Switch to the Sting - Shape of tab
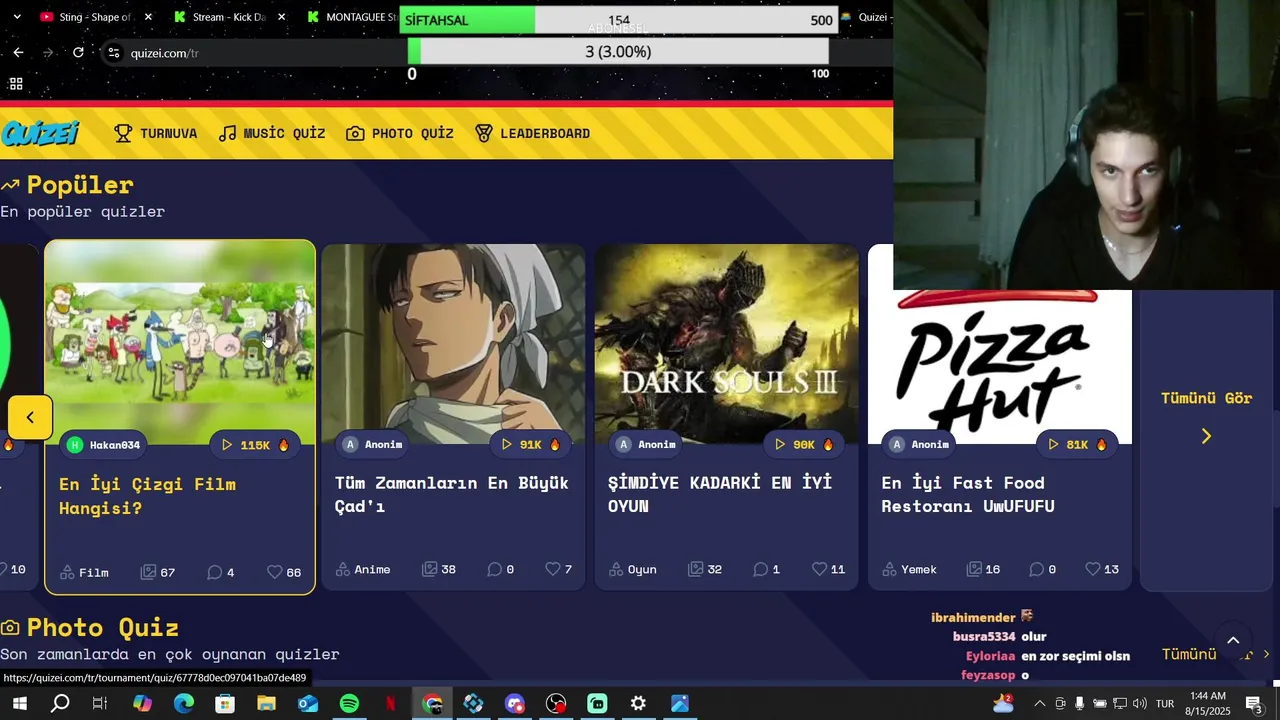 [95, 17]
